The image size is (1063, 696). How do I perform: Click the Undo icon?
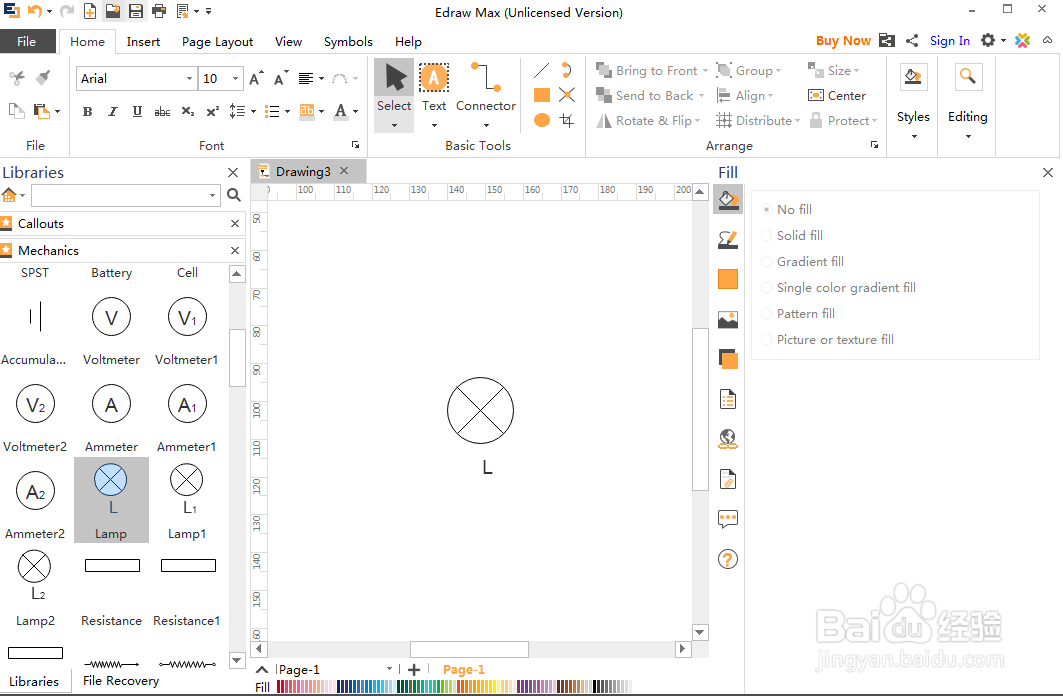coord(35,11)
